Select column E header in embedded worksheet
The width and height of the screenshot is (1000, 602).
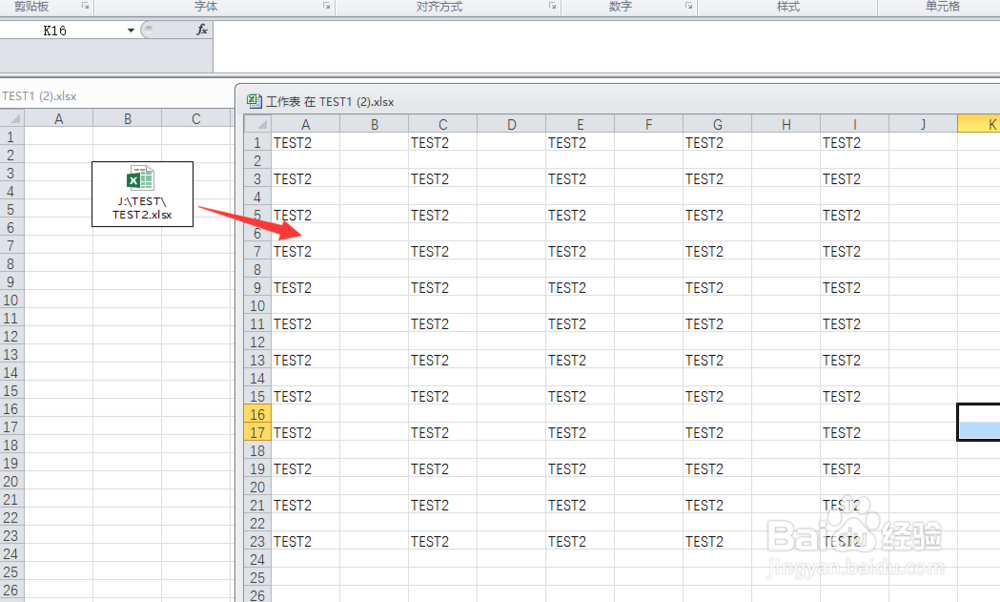tap(580, 124)
